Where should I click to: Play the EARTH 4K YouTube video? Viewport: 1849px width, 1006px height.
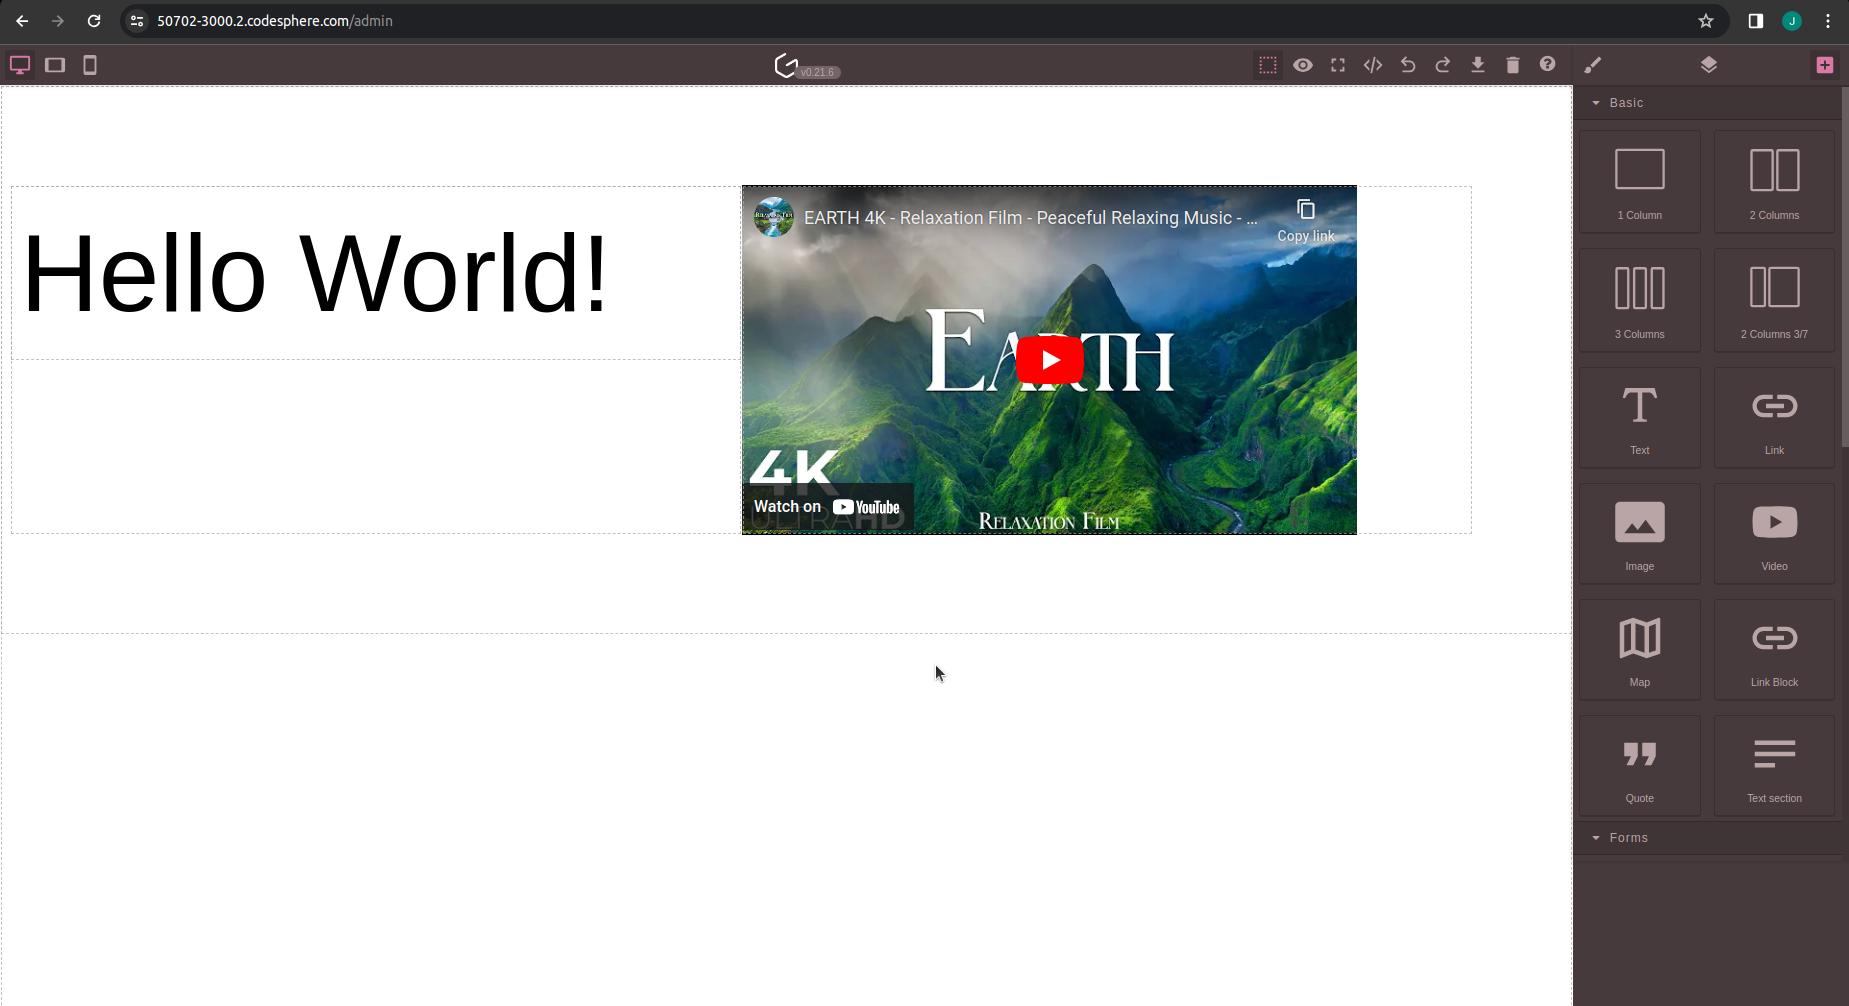coord(1049,360)
